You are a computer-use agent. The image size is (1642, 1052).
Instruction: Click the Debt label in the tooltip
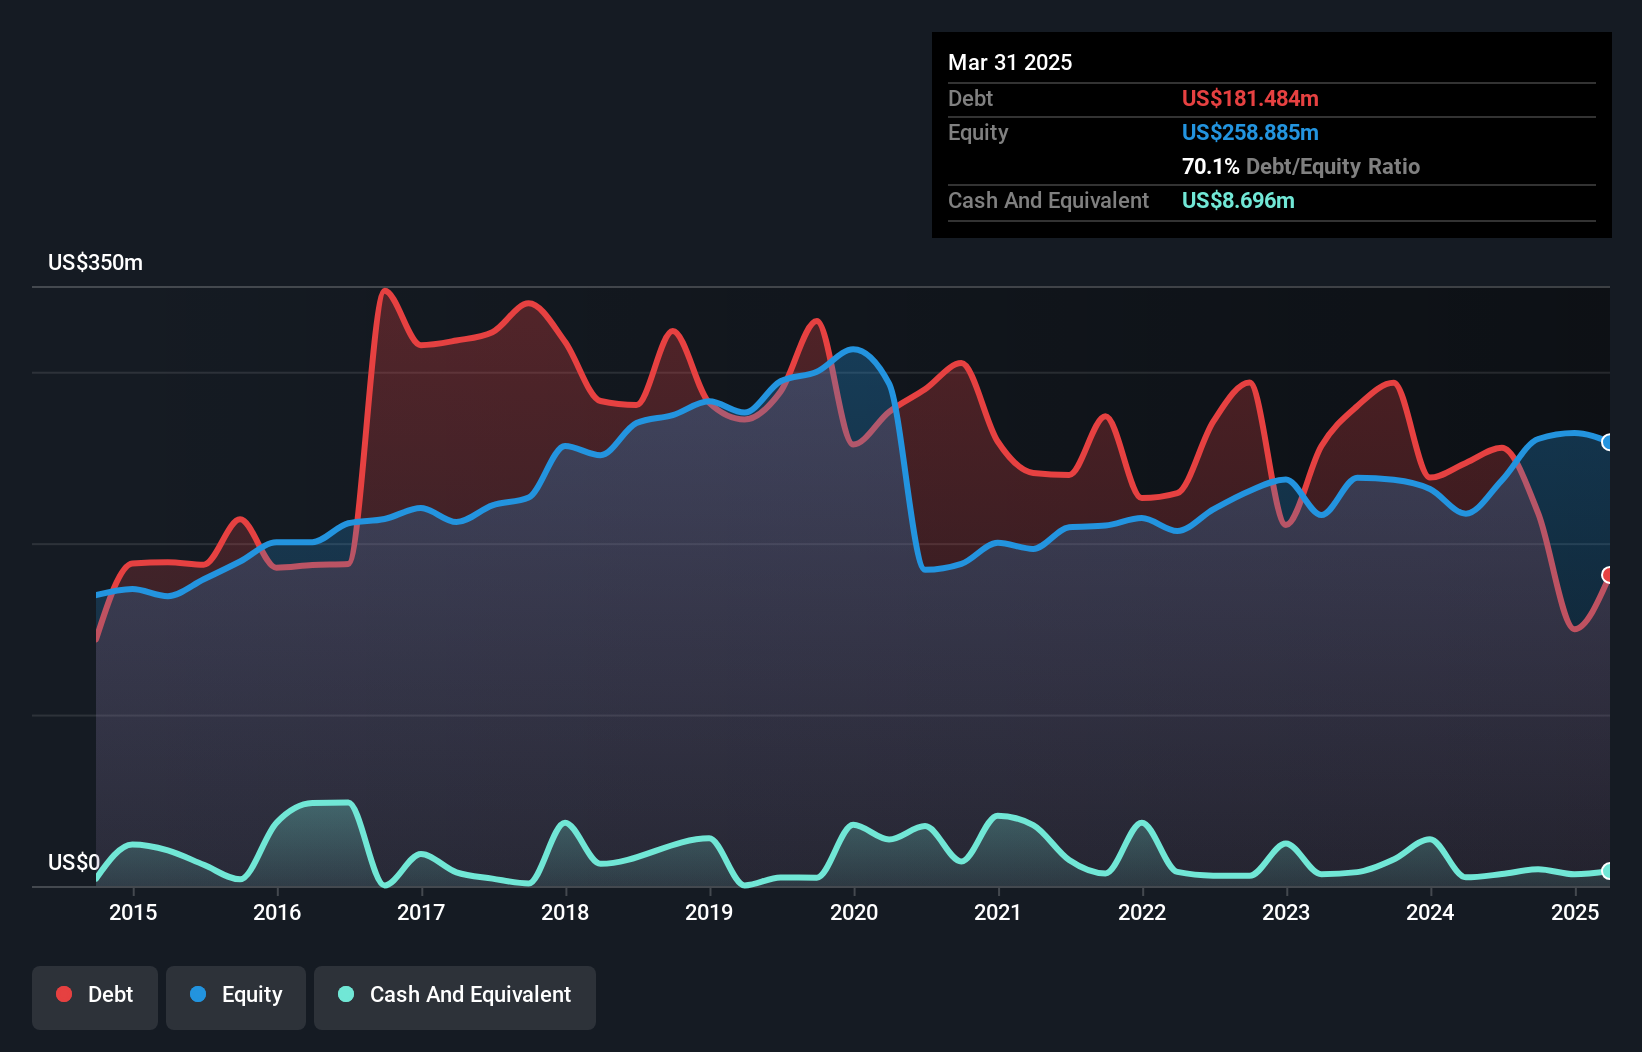click(x=970, y=98)
